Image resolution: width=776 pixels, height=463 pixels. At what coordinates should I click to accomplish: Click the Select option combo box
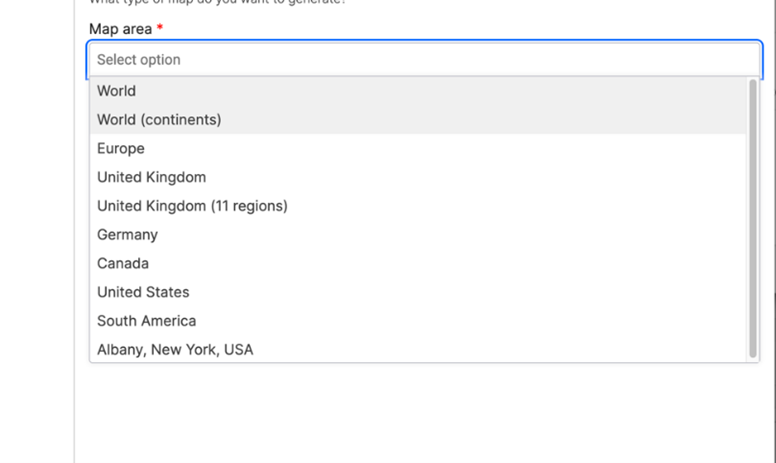[425, 59]
